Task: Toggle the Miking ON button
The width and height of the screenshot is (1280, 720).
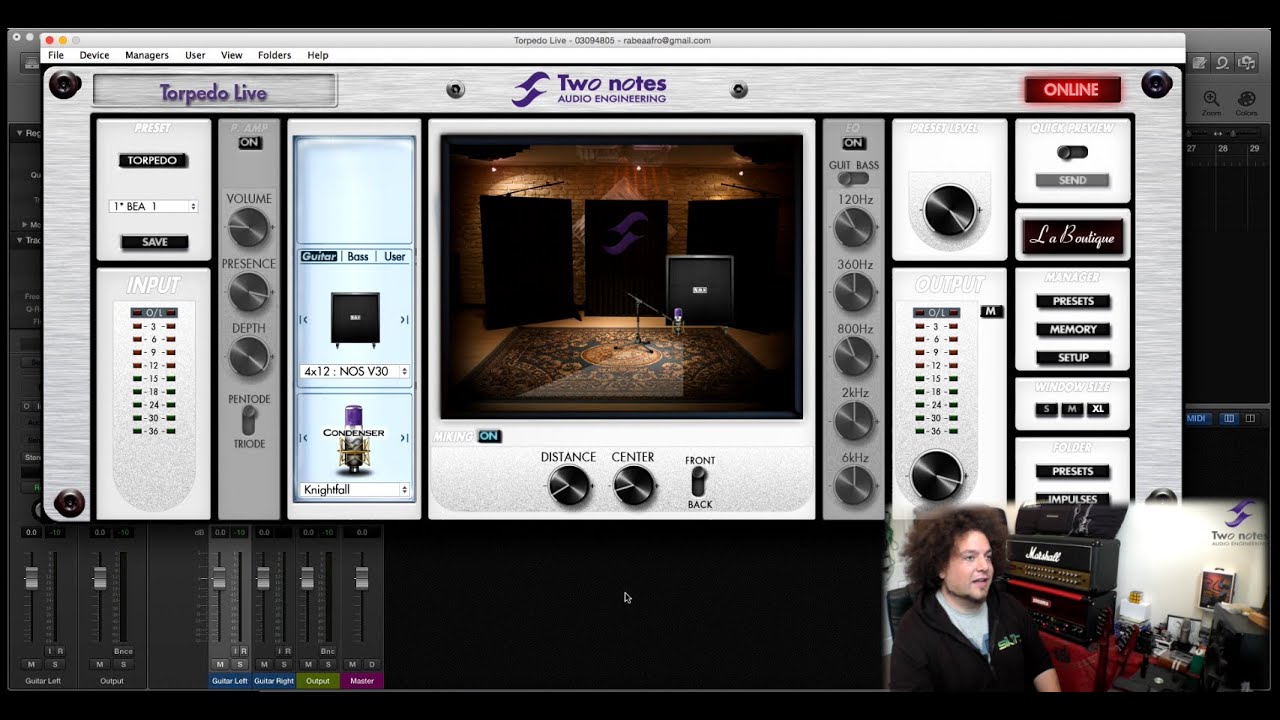Action: tap(489, 436)
